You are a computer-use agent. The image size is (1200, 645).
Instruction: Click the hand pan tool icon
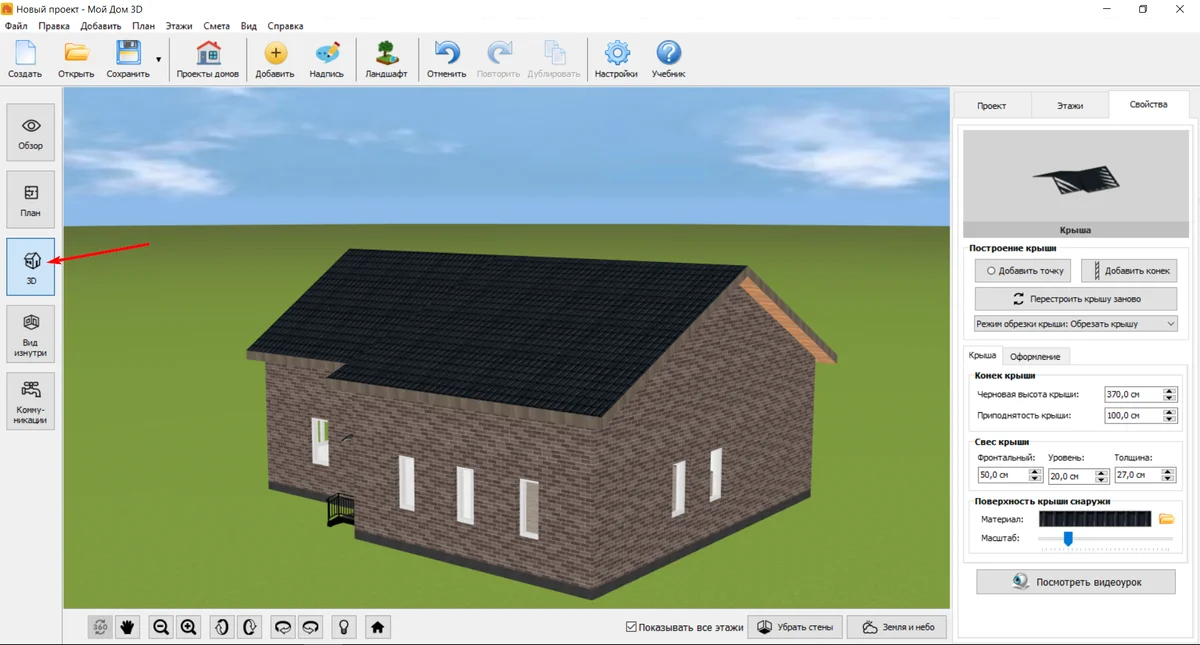[128, 627]
